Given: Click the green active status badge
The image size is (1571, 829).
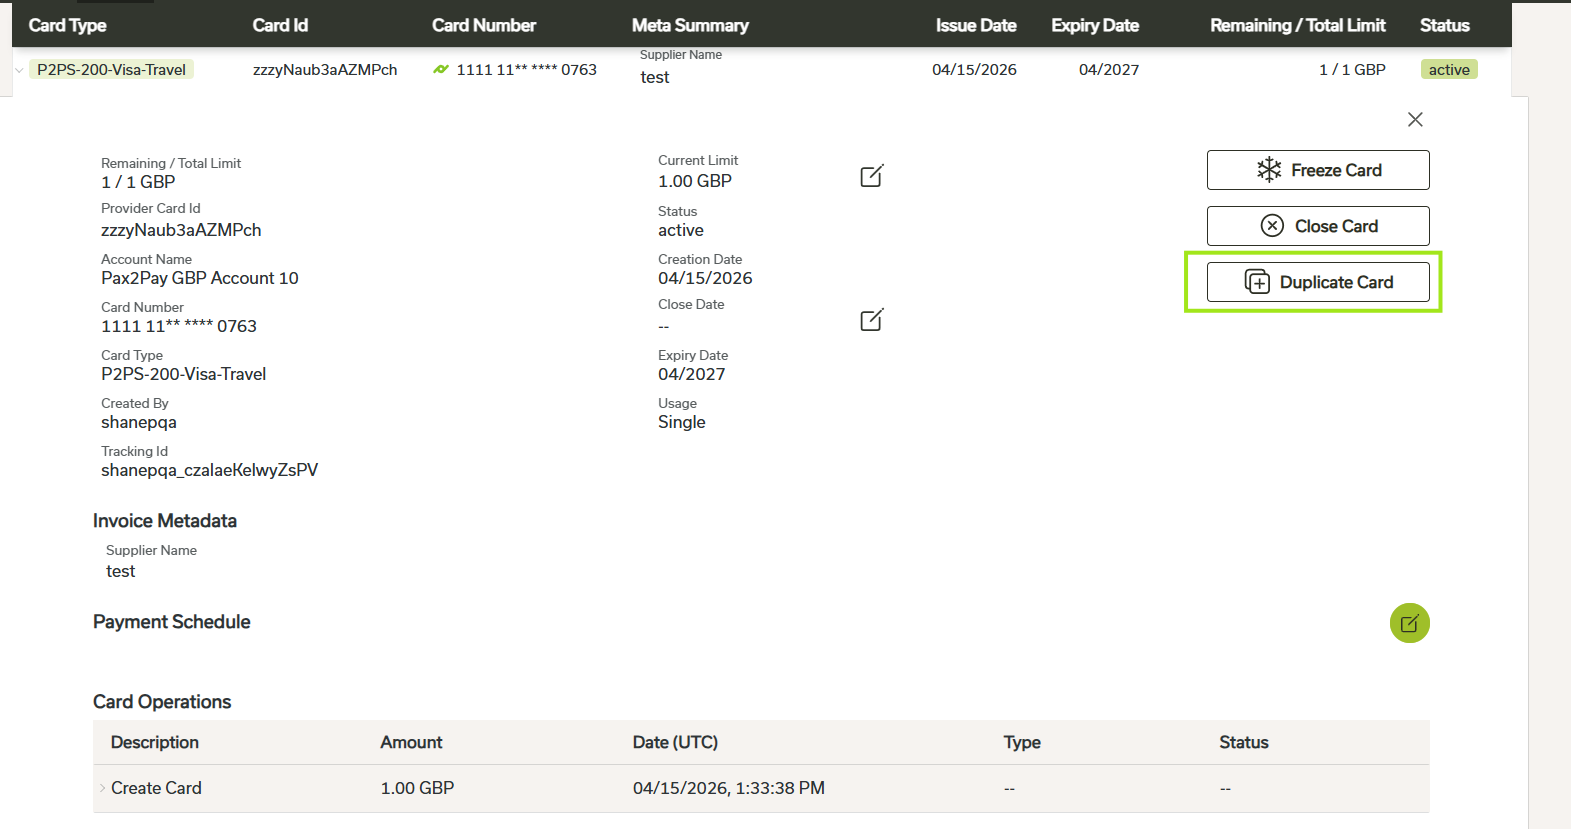Looking at the screenshot, I should (x=1448, y=70).
